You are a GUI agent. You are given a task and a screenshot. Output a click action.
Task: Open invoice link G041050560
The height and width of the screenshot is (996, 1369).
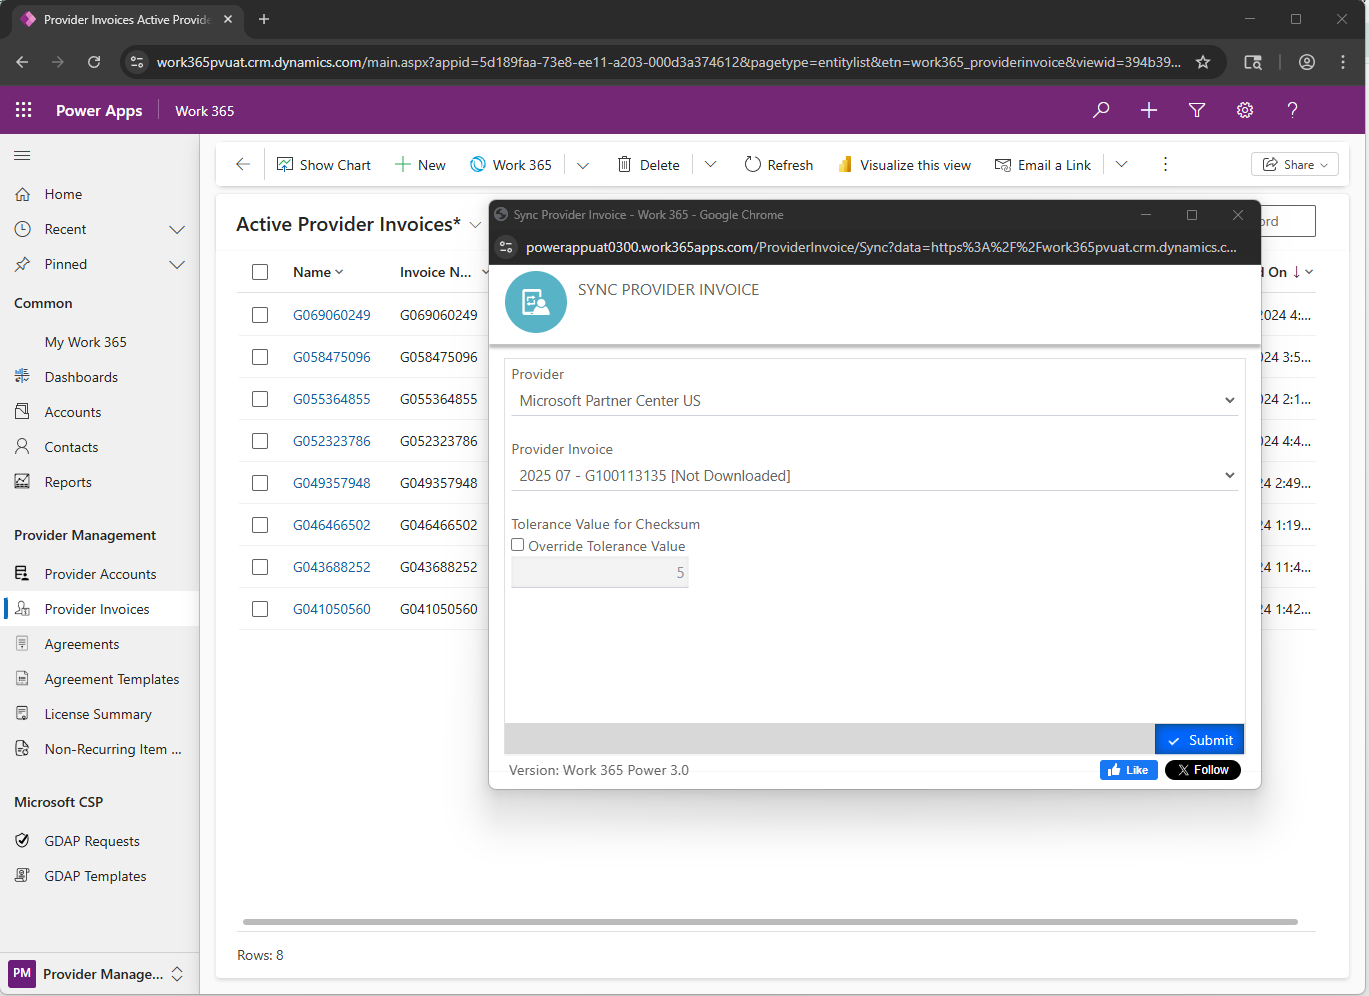click(x=332, y=609)
